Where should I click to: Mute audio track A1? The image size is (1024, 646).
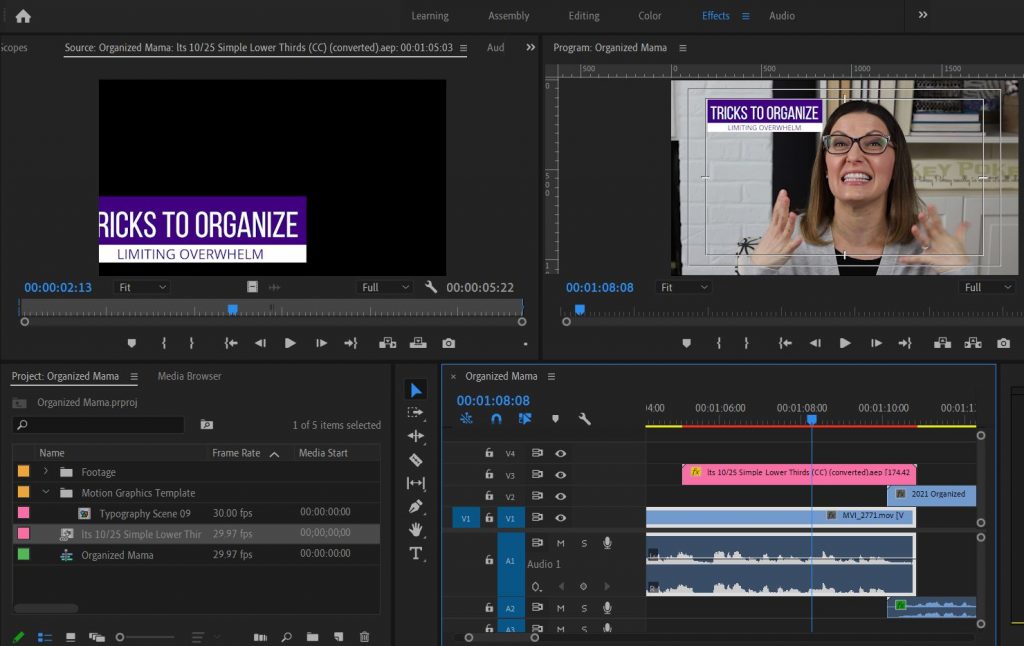coord(560,543)
